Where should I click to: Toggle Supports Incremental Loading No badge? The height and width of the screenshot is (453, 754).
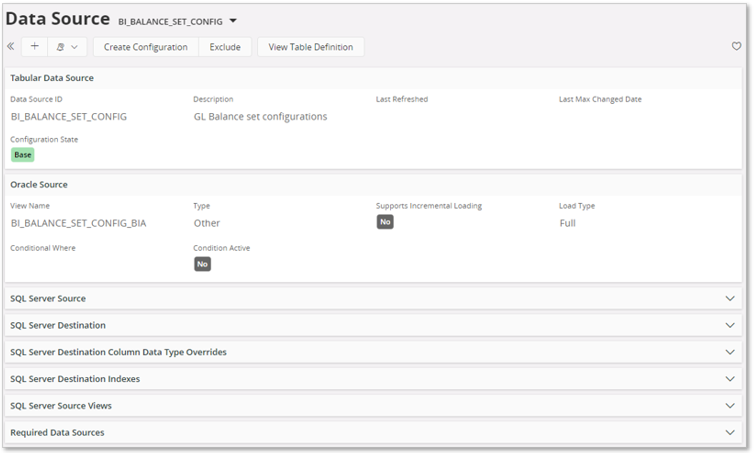(385, 222)
